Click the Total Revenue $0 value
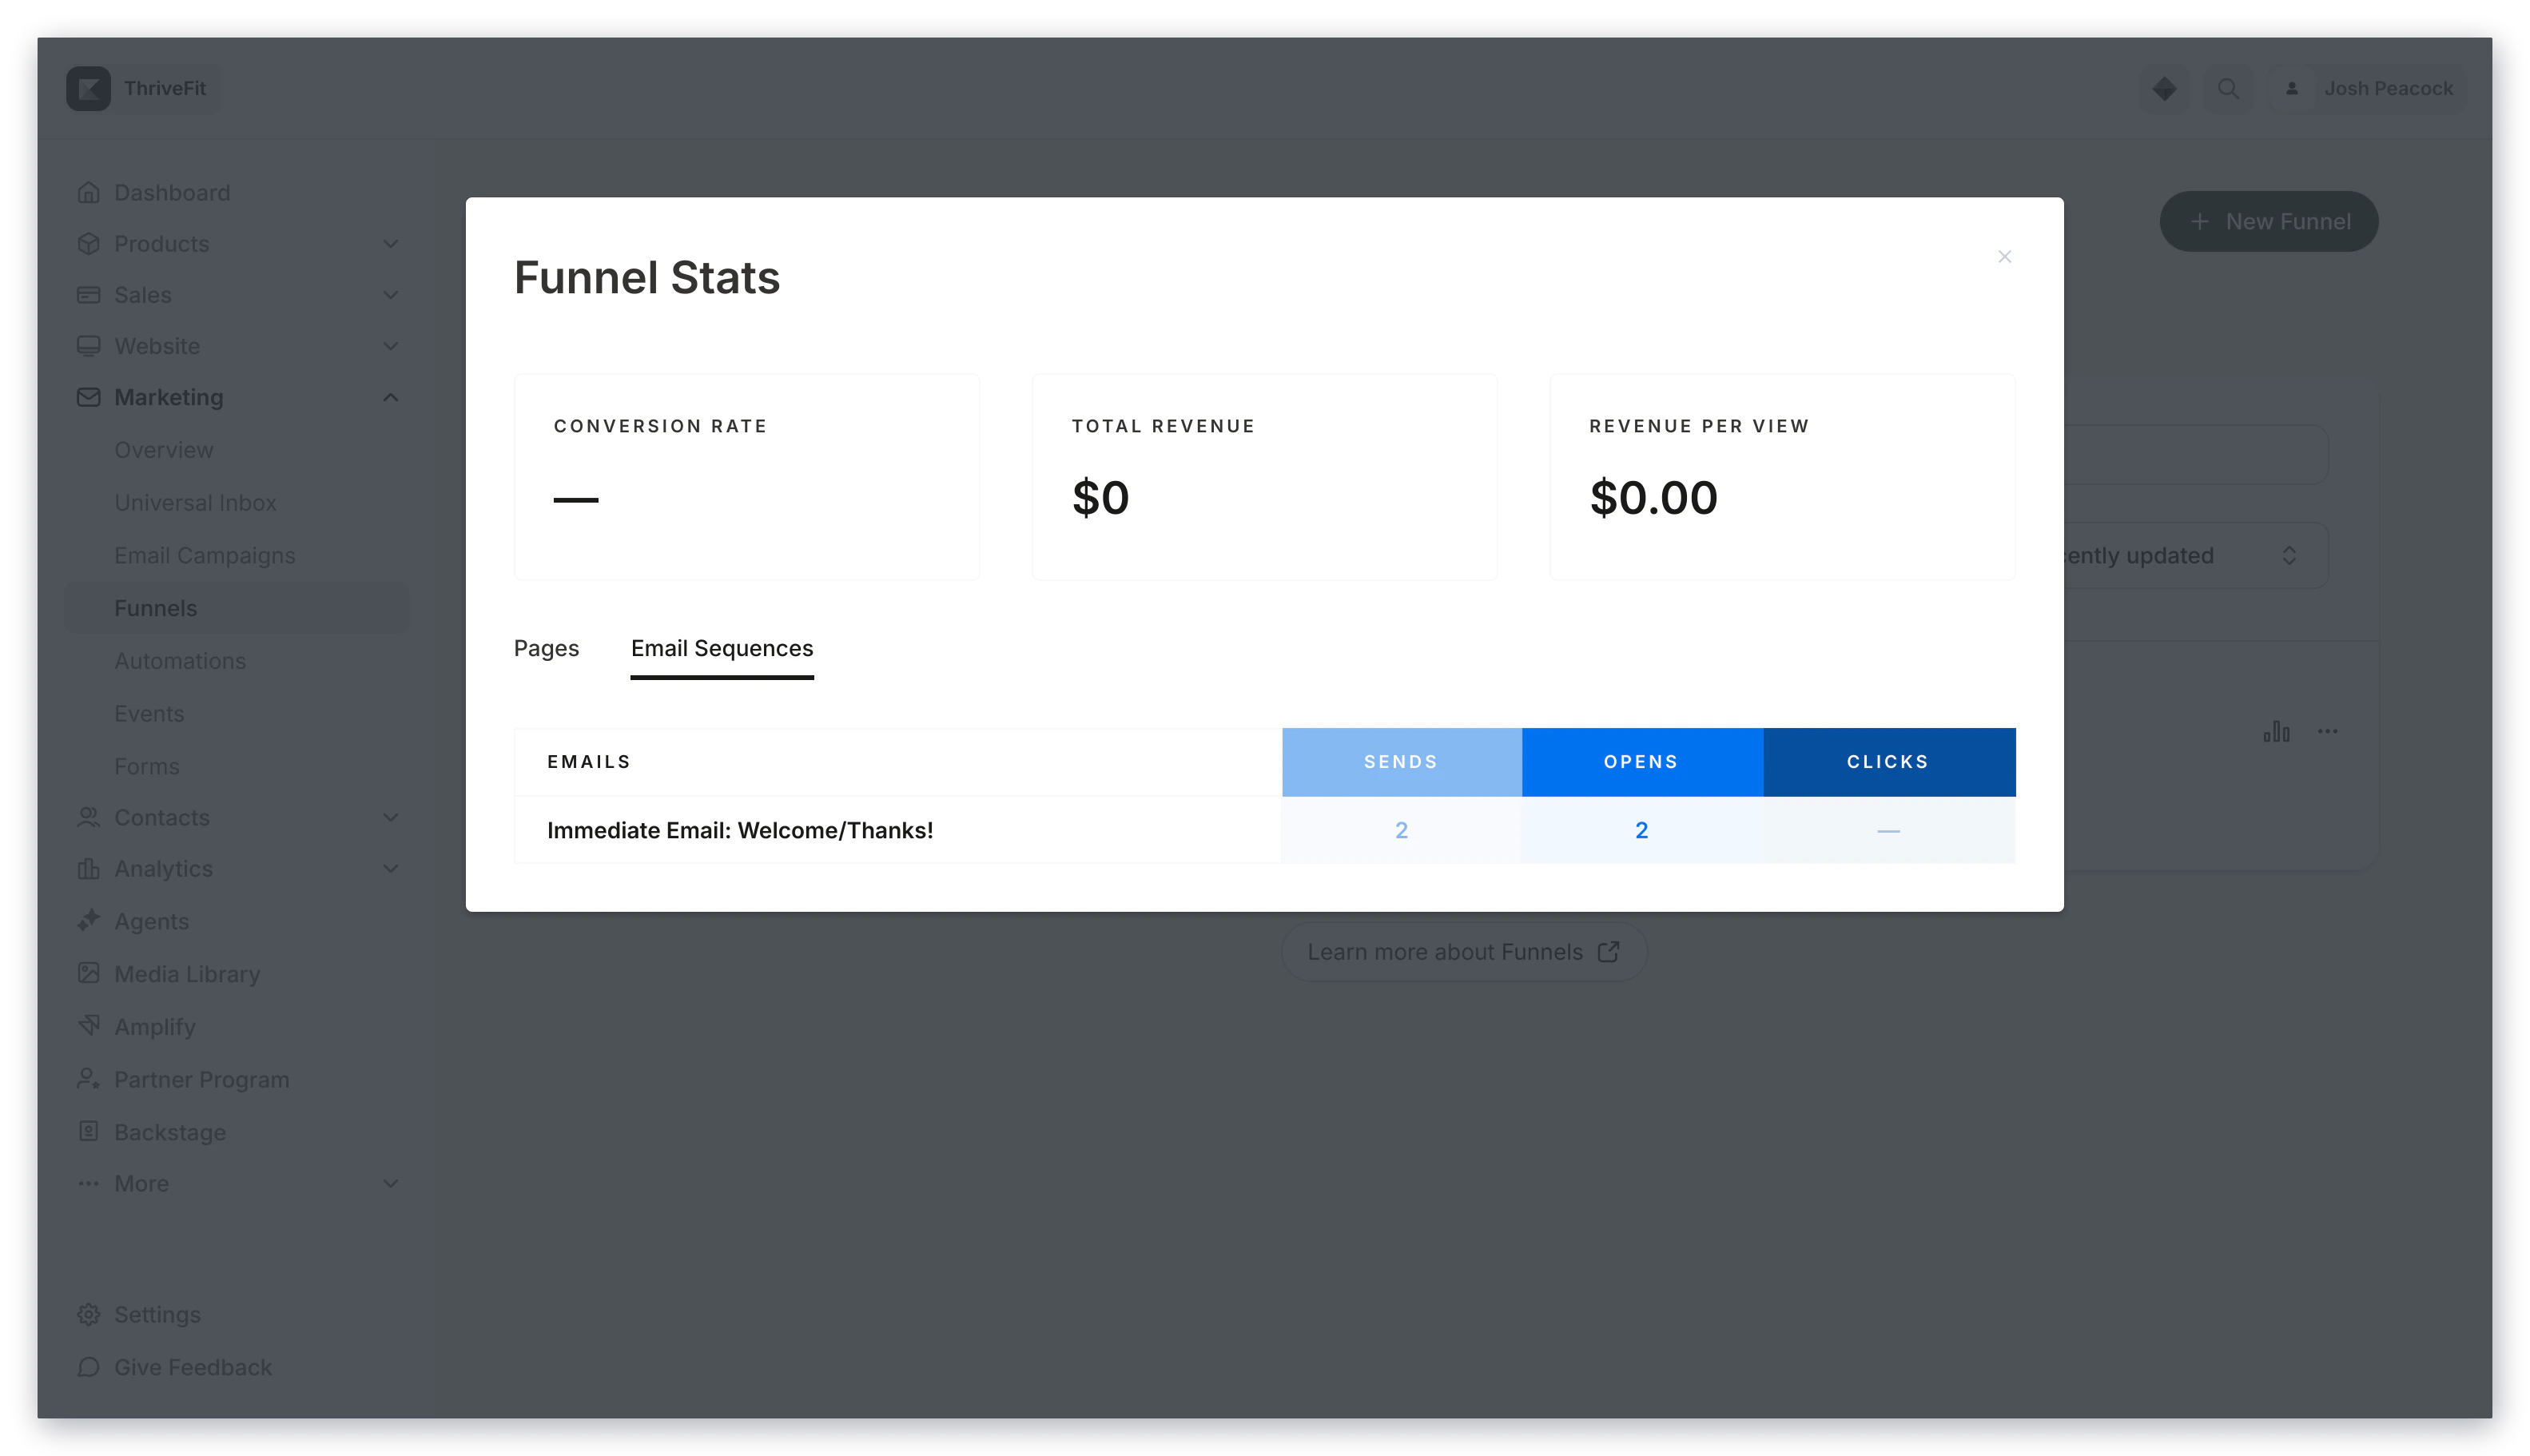This screenshot has height=1456, width=2530. [x=1100, y=497]
